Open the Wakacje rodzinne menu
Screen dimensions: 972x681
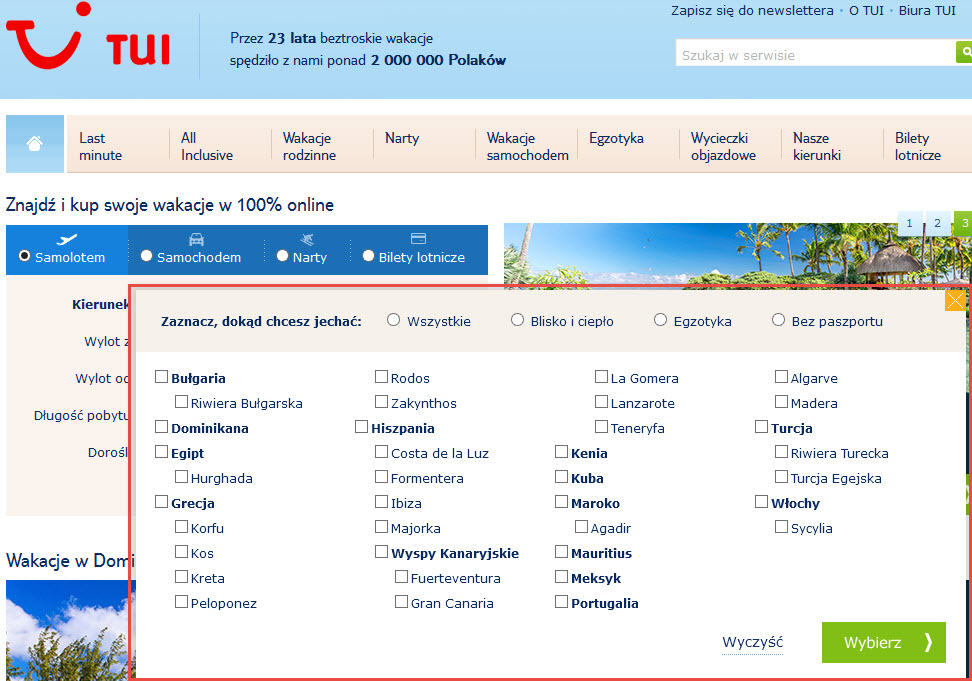309,146
